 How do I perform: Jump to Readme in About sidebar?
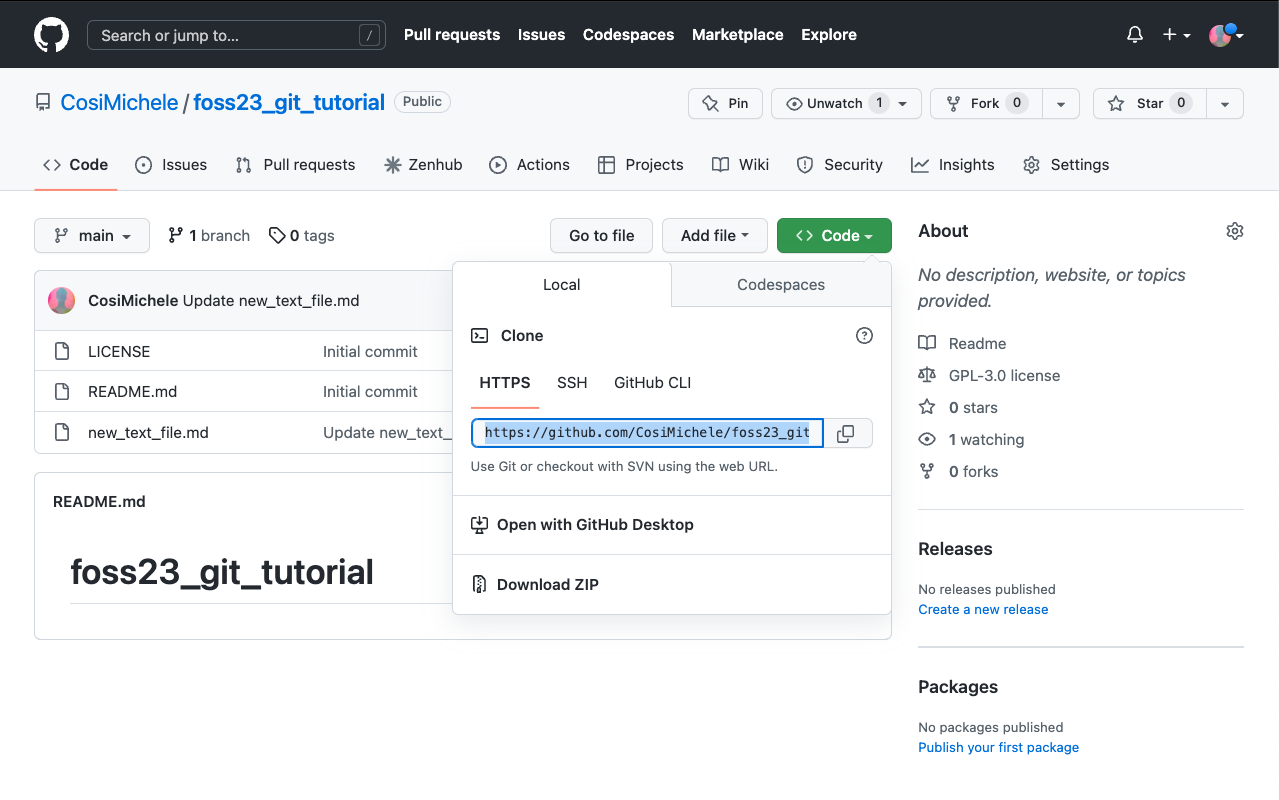[x=963, y=344]
